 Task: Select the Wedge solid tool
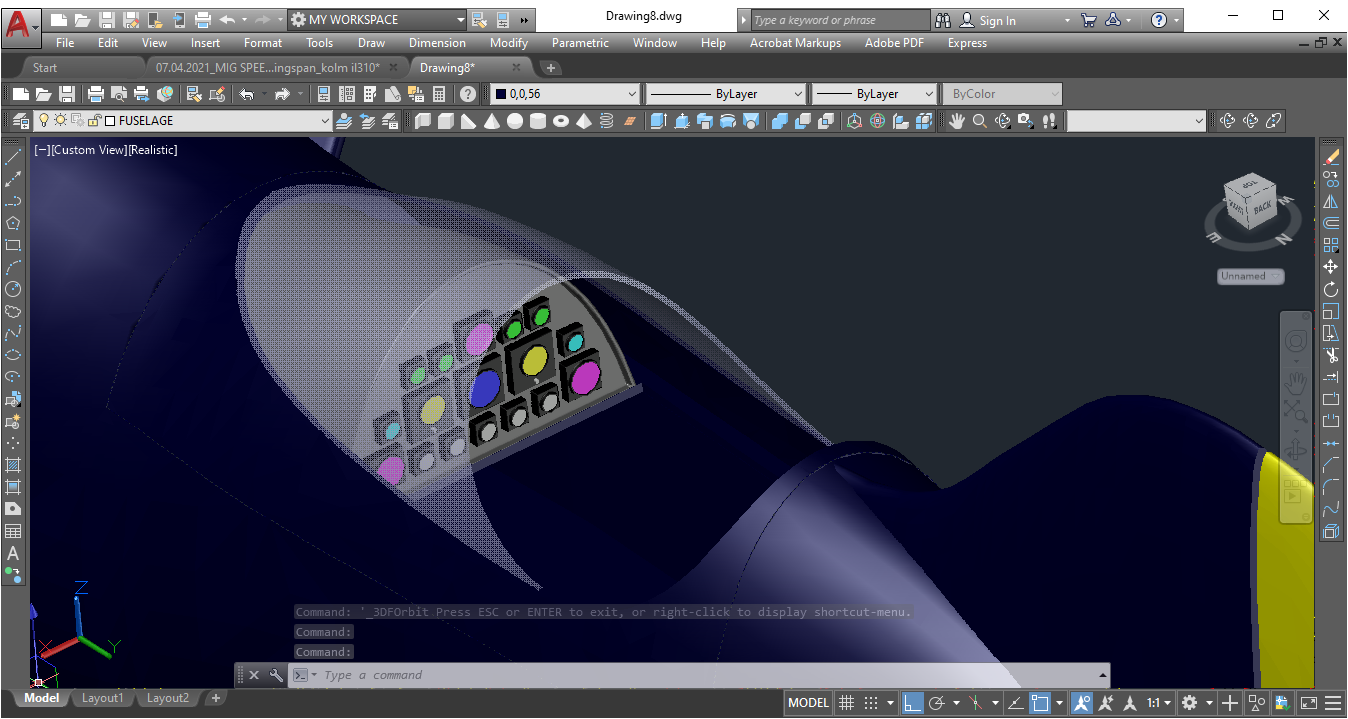[x=468, y=121]
